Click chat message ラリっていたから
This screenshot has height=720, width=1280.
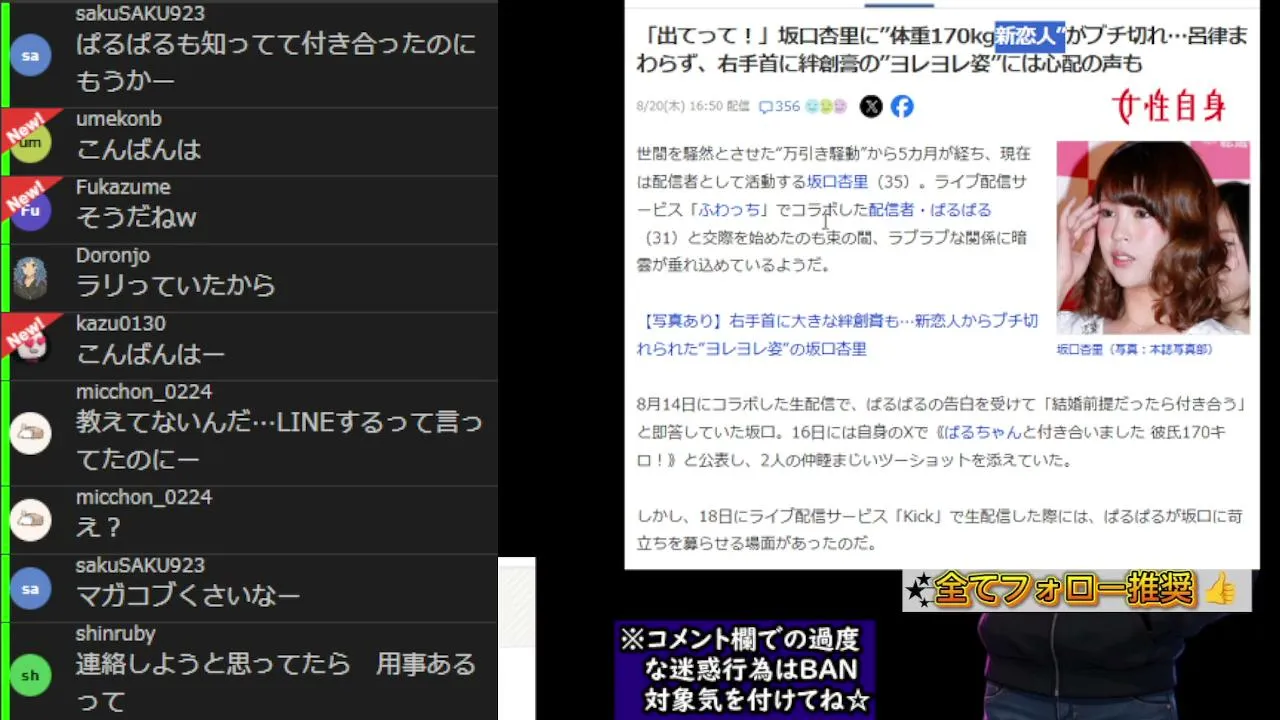click(175, 285)
